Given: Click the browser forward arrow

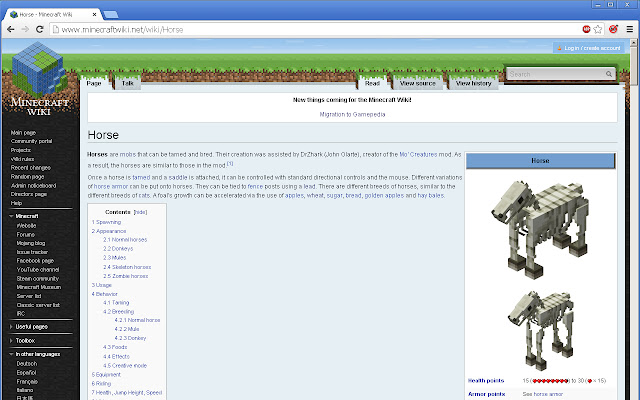Looking at the screenshot, I should point(25,29).
